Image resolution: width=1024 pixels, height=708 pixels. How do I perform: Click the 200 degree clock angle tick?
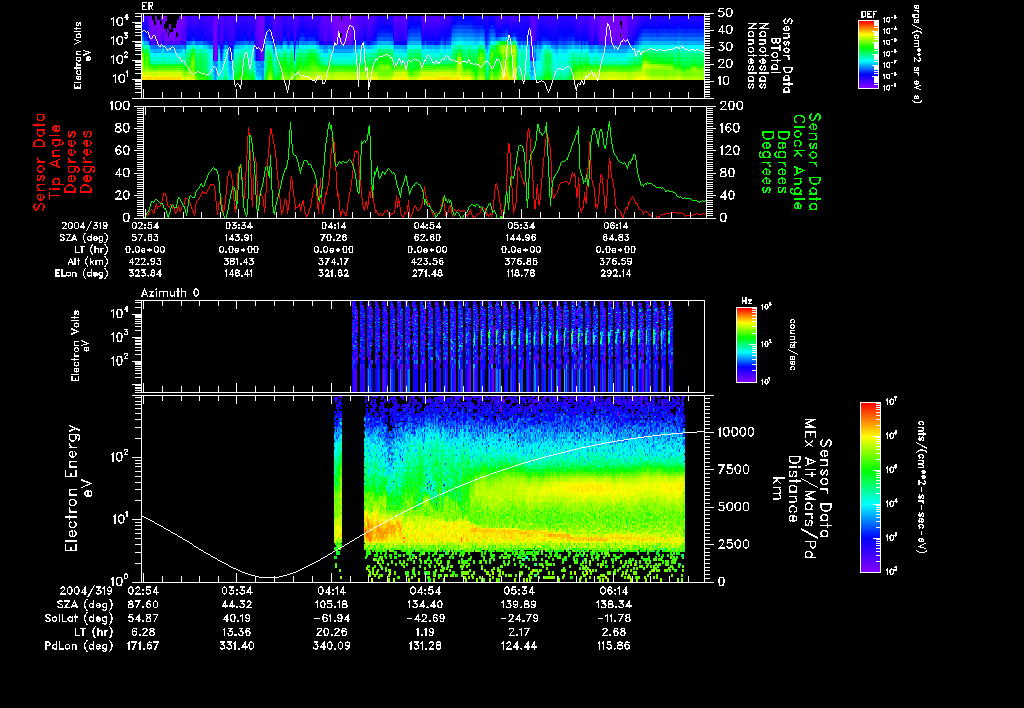731,106
